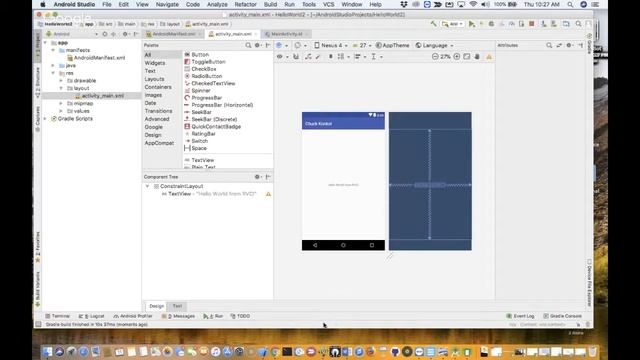Viewport: 640px width, 360px height.
Task: Open Palette panel gear settings
Action: [258, 45]
